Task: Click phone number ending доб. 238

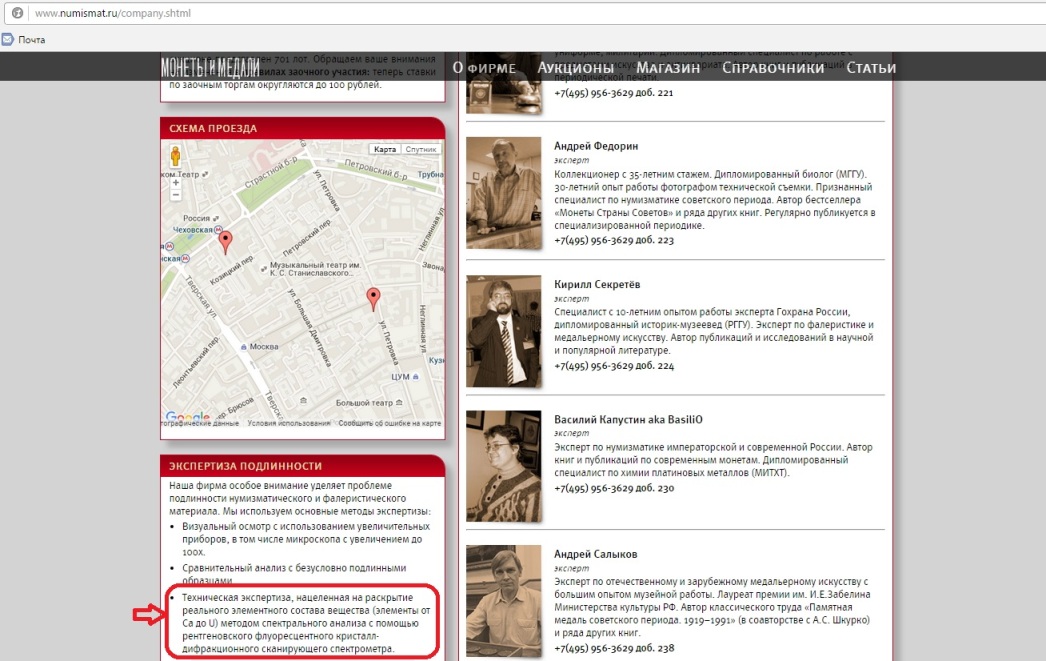Action: pos(614,648)
